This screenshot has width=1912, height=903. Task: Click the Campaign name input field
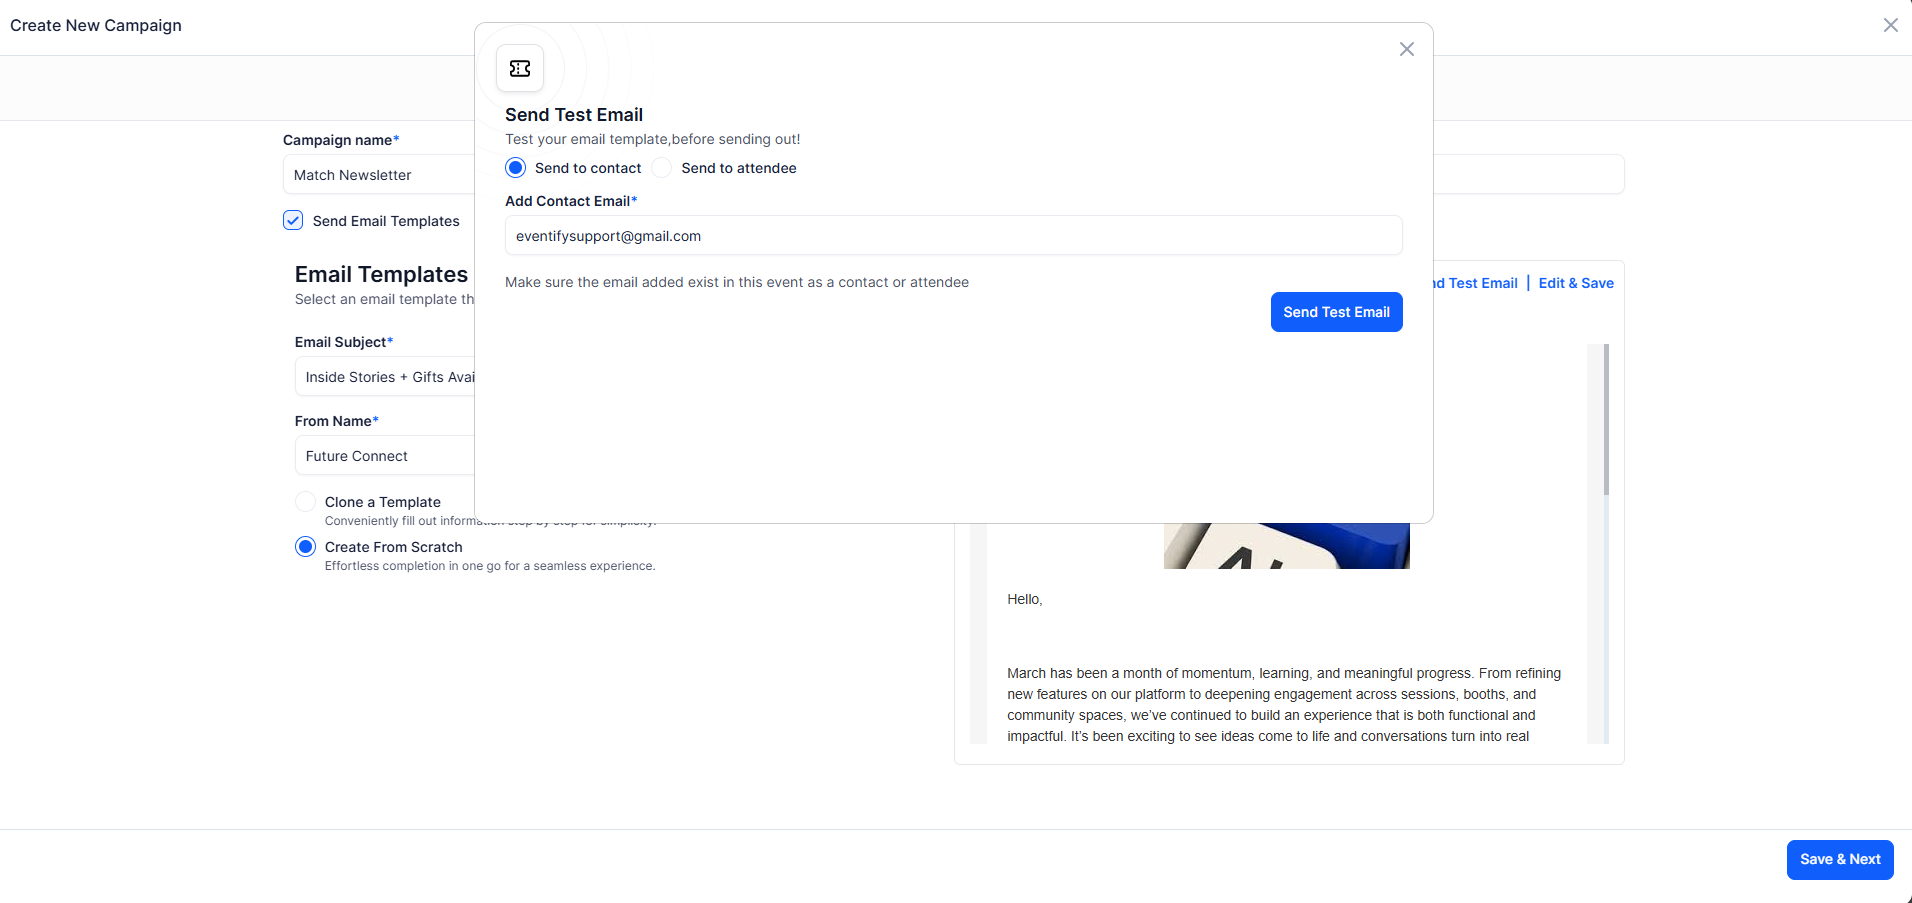(379, 175)
